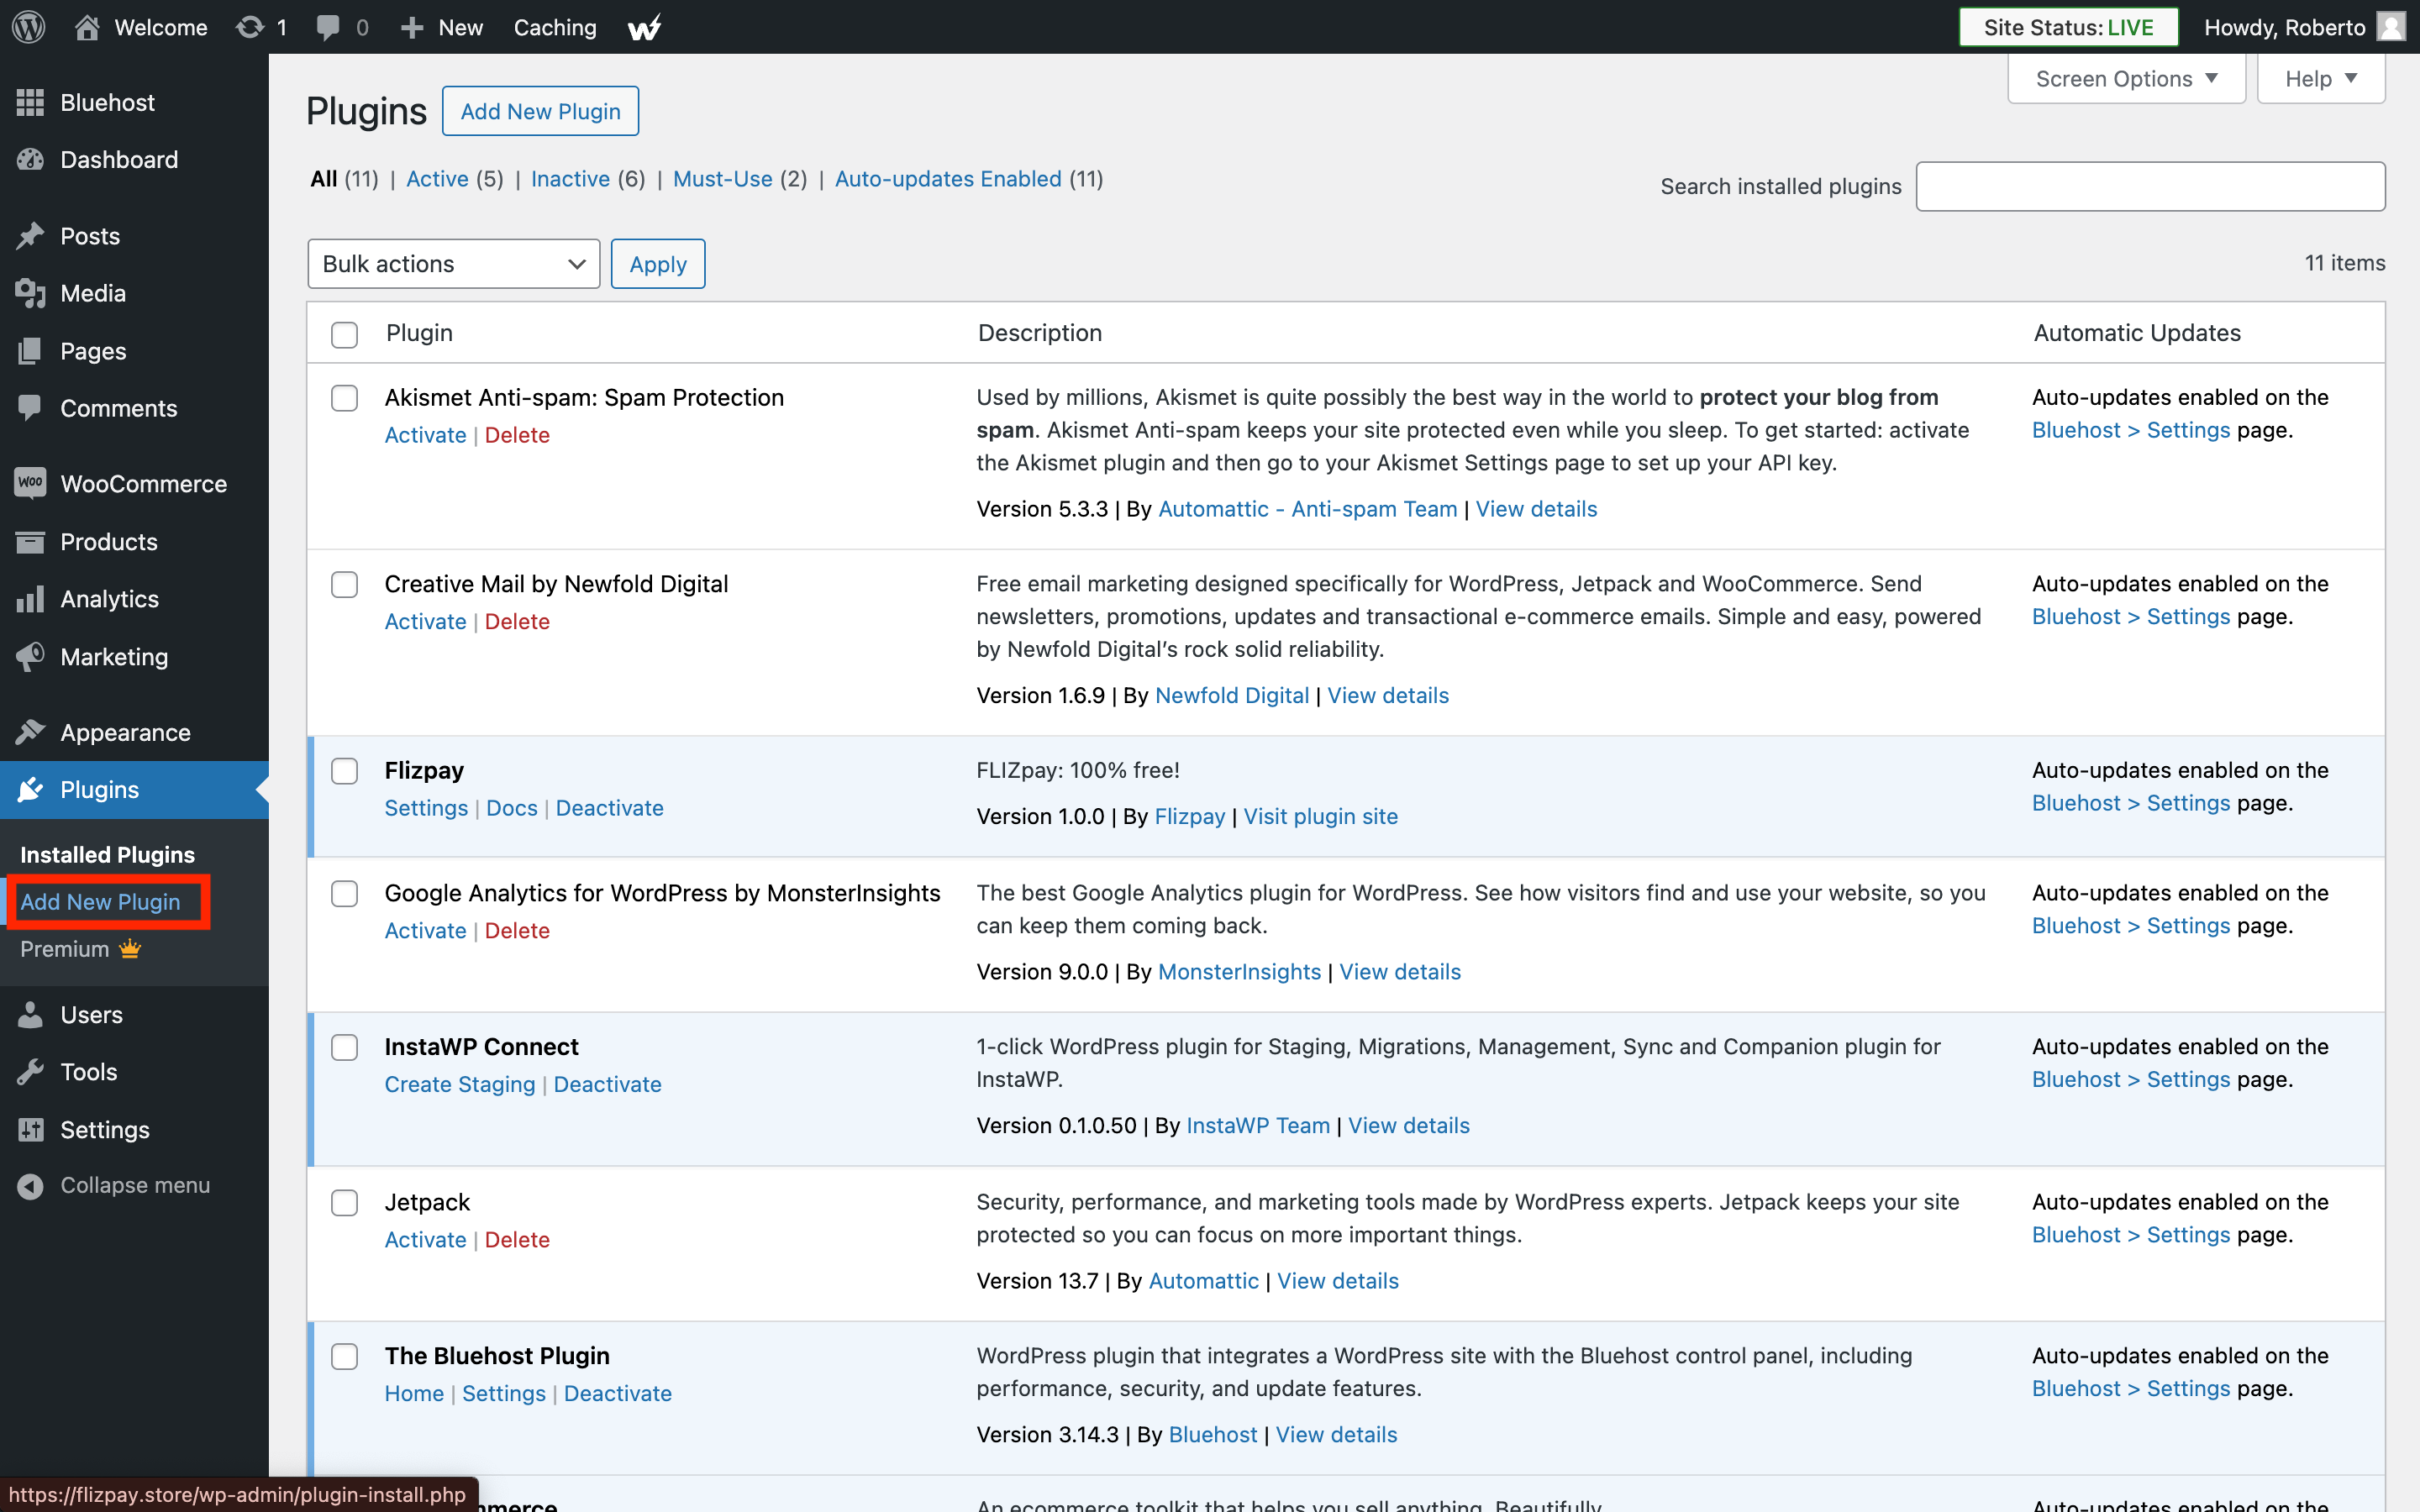Image resolution: width=2420 pixels, height=1512 pixels.
Task: Click the Site Status: LIVE button
Action: coord(2068,27)
